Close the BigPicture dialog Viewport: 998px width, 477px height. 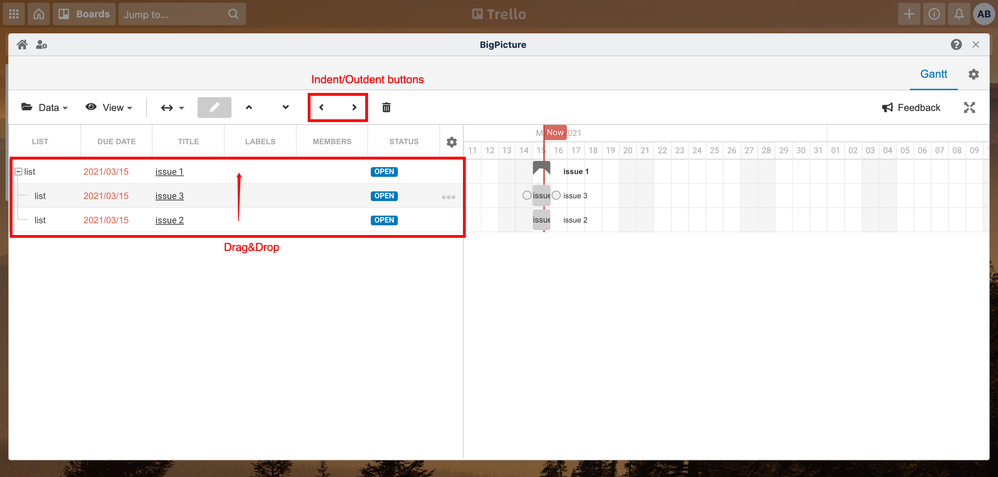point(976,45)
